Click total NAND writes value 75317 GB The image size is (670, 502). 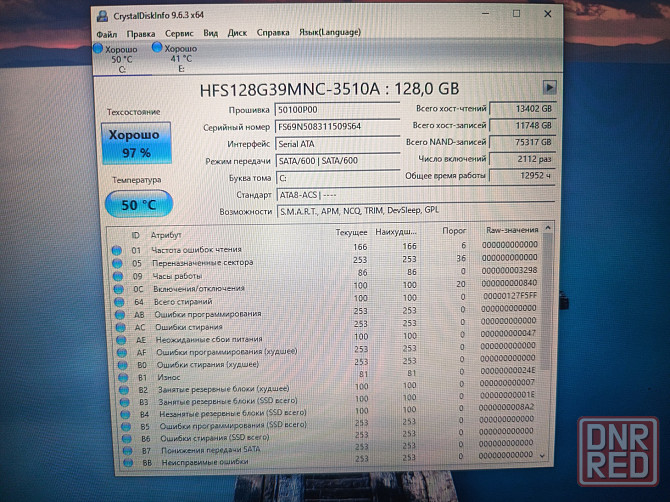click(522, 142)
